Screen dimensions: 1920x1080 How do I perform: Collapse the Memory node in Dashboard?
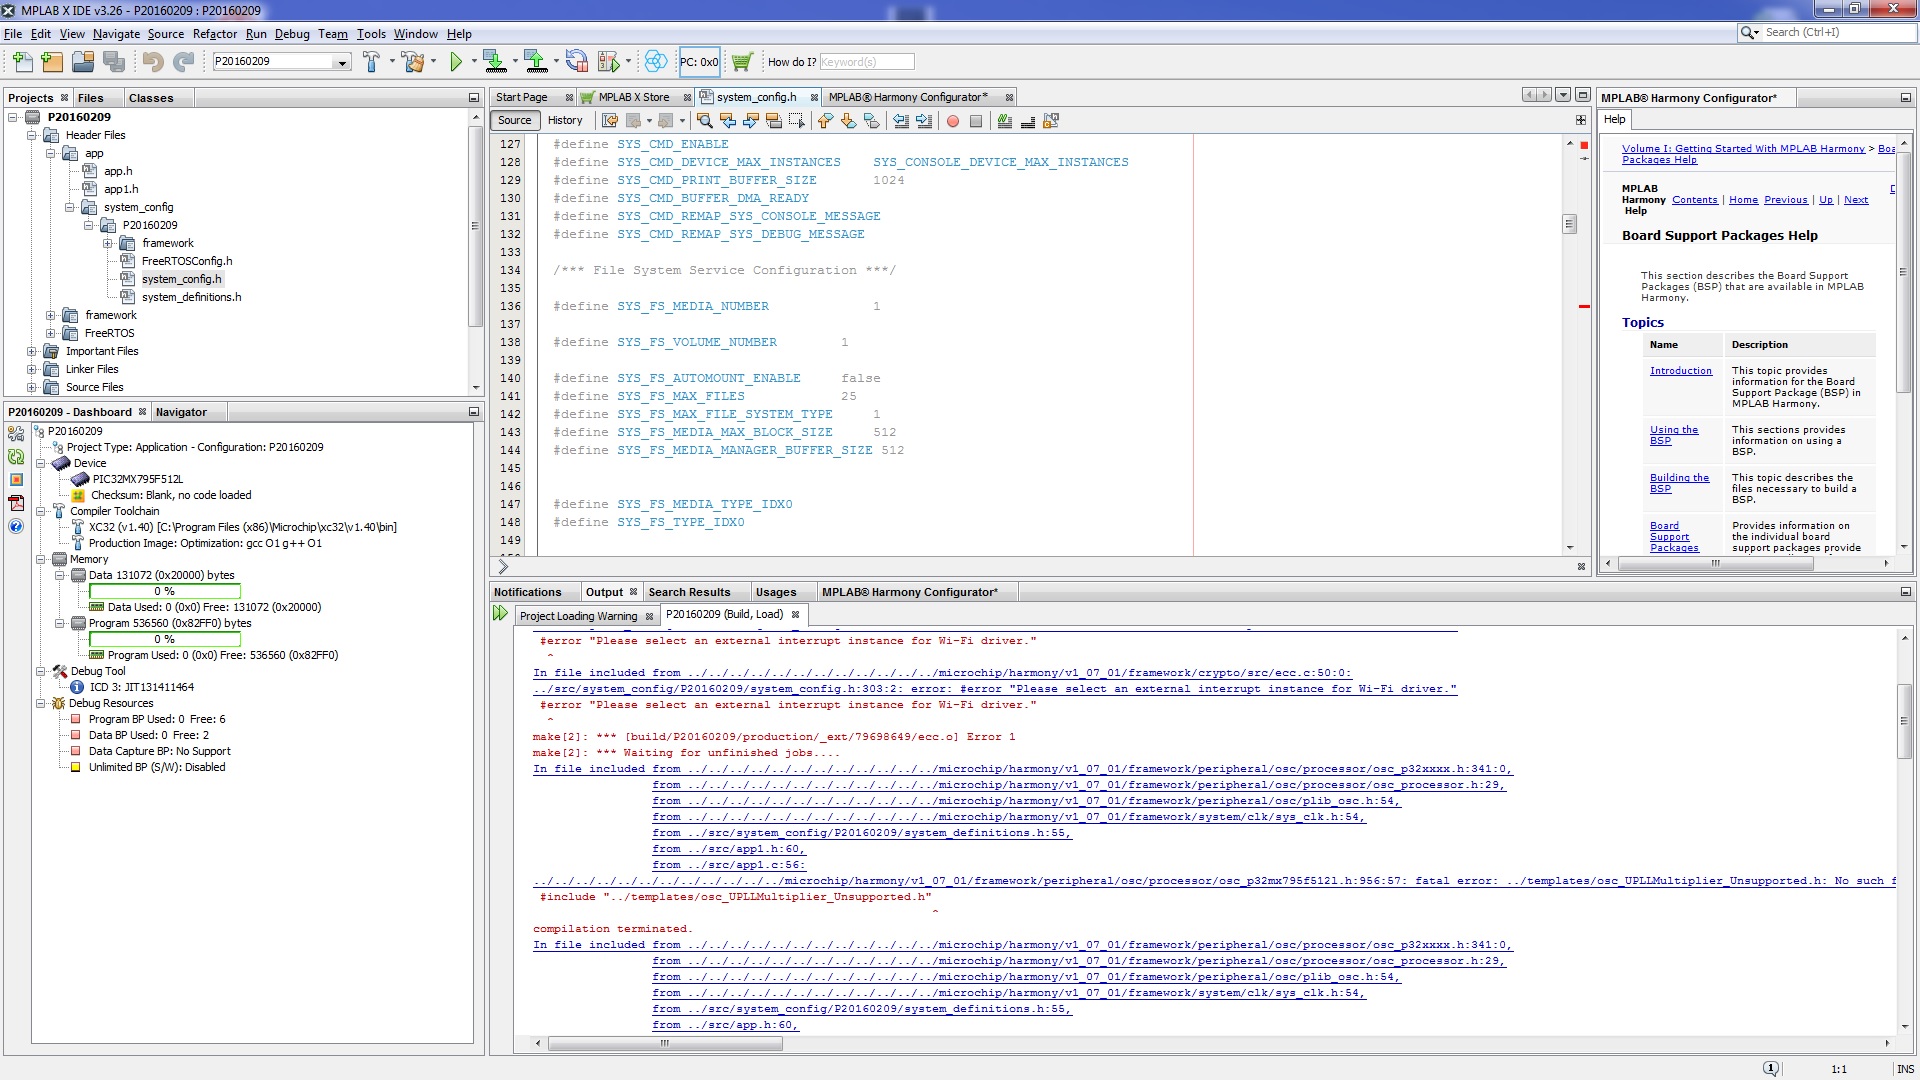click(x=41, y=559)
